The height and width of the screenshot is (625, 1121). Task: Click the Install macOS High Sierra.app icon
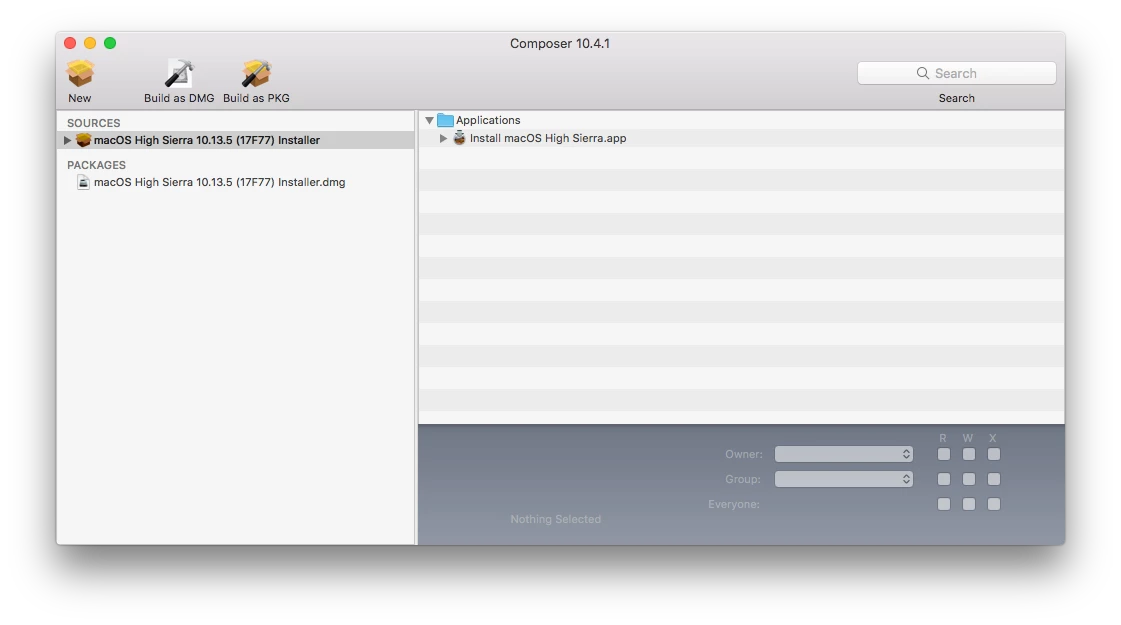[x=460, y=138]
